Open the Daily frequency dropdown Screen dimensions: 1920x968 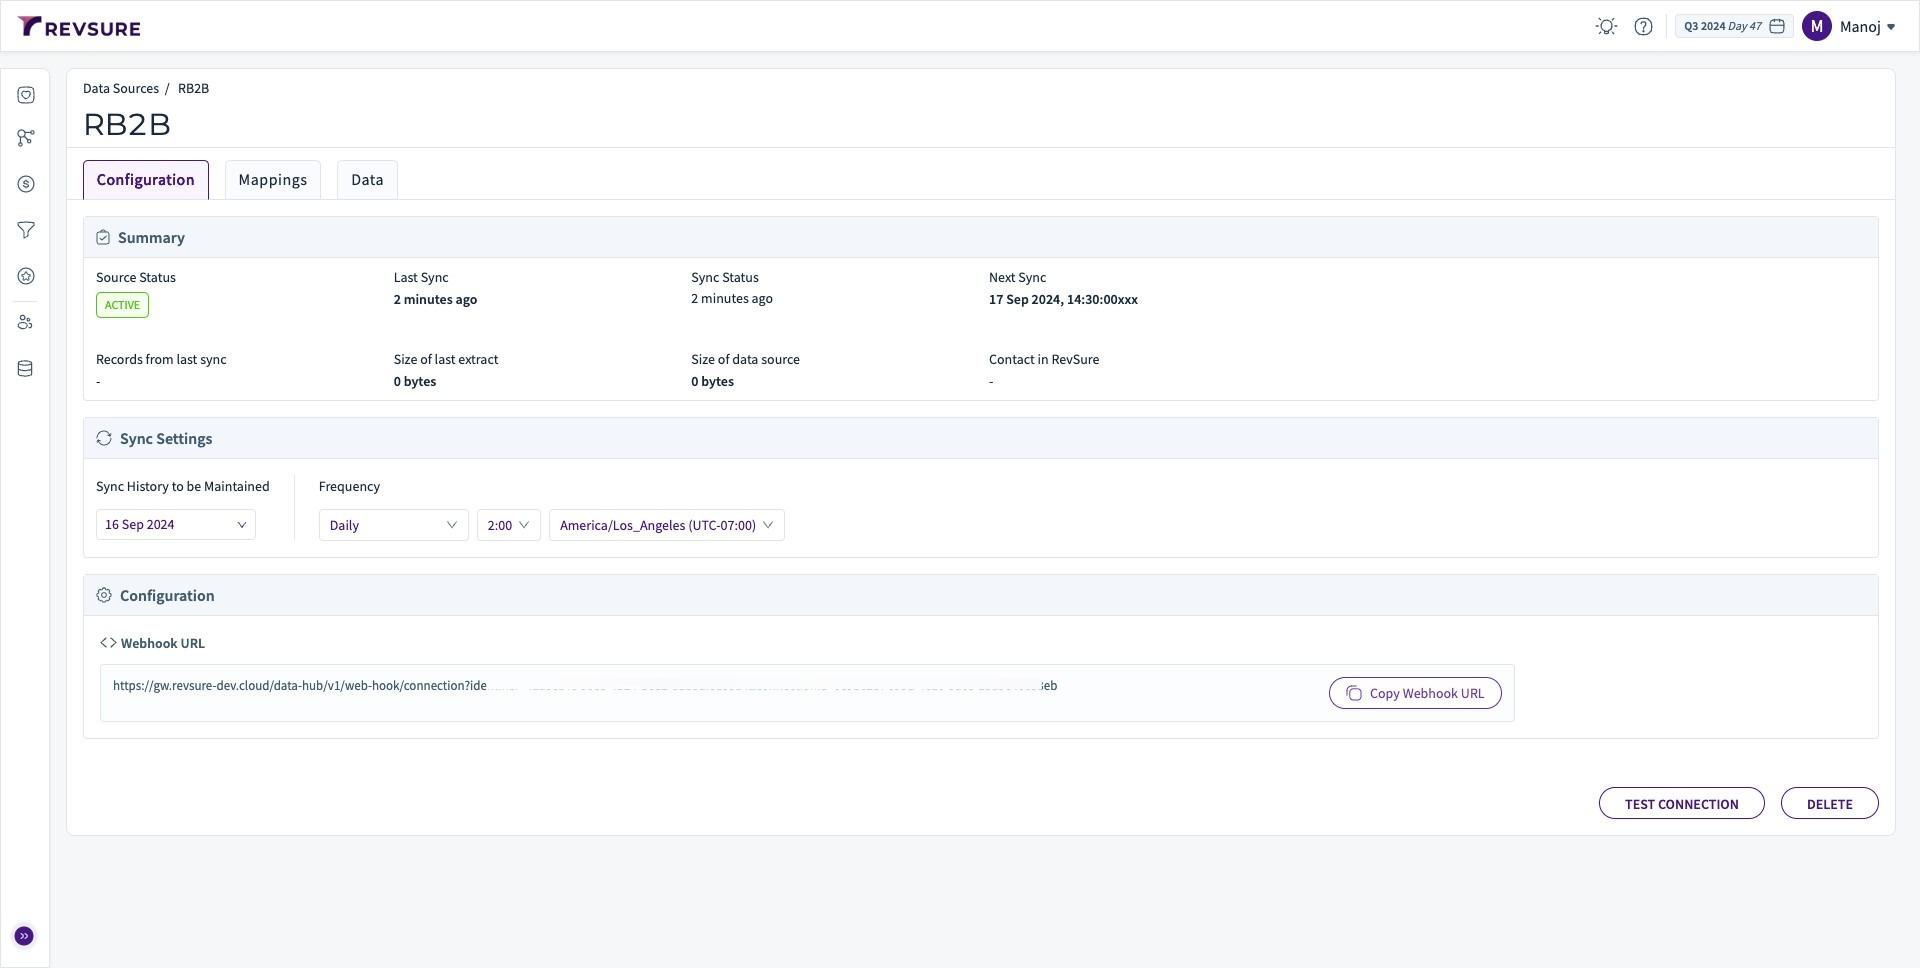click(394, 525)
